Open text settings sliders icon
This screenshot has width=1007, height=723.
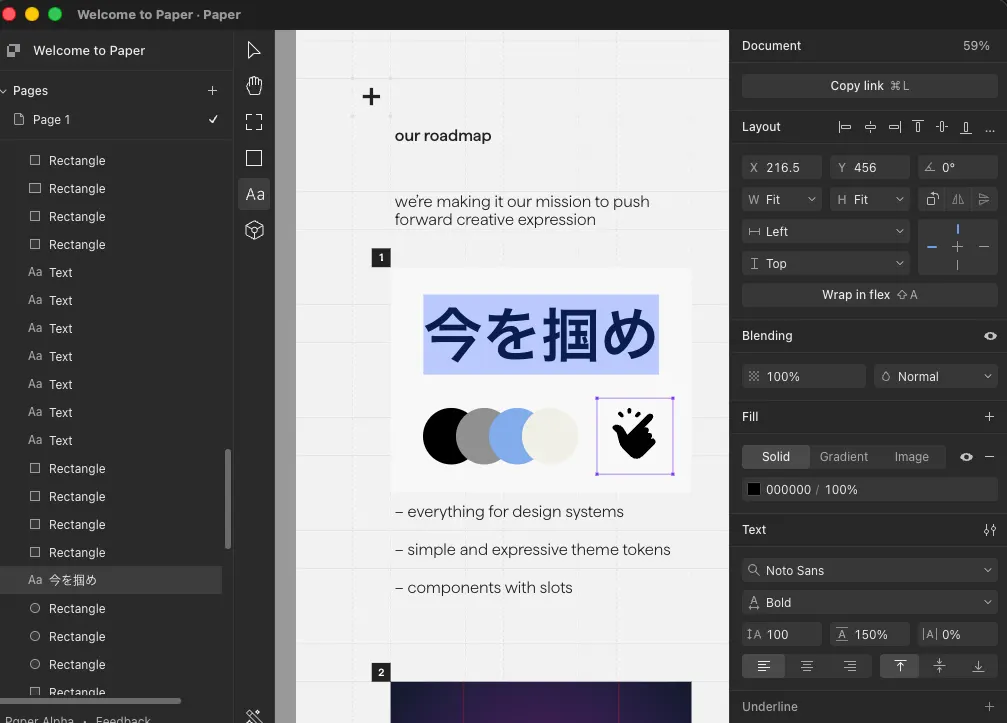tap(990, 530)
